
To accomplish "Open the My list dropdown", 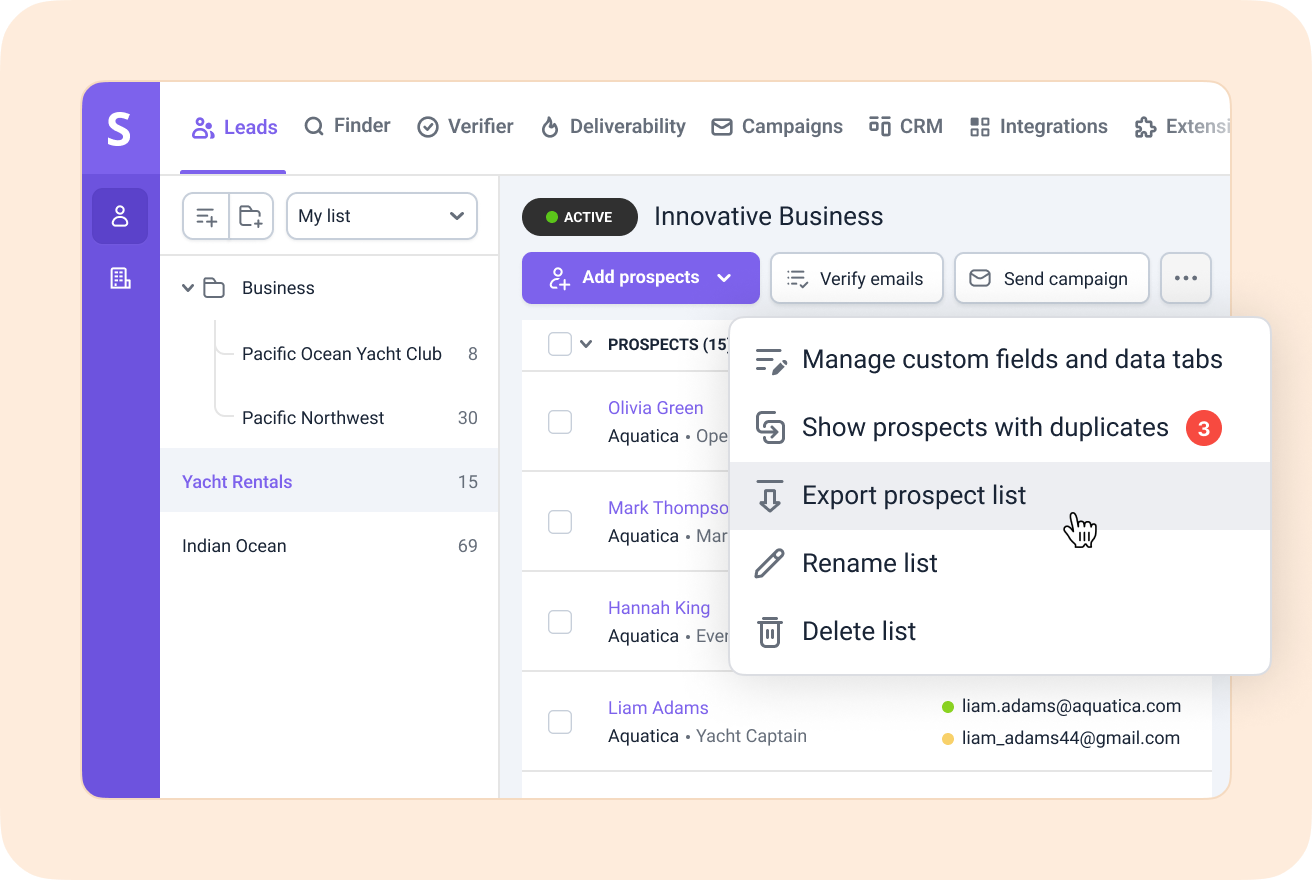I will 381,215.
